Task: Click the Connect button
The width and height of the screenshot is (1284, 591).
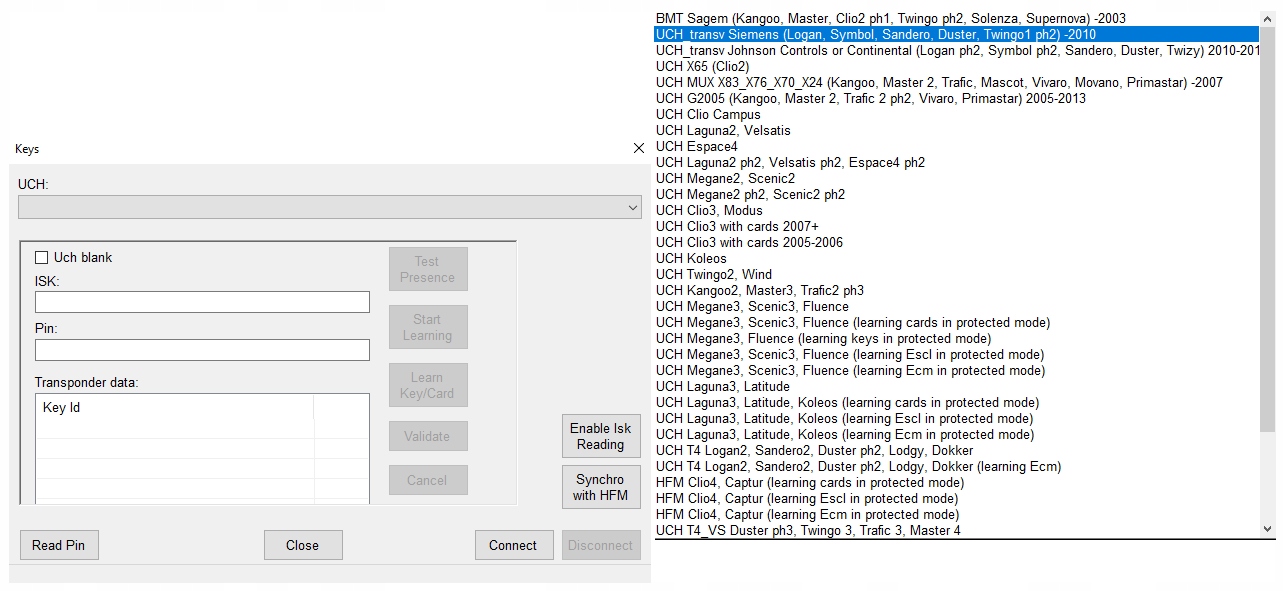Action: coord(514,545)
